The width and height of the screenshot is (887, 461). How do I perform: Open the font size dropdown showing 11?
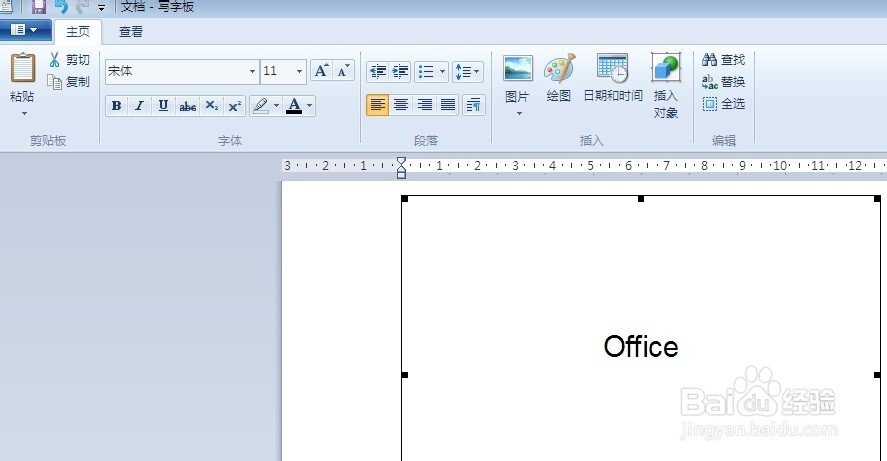click(299, 71)
